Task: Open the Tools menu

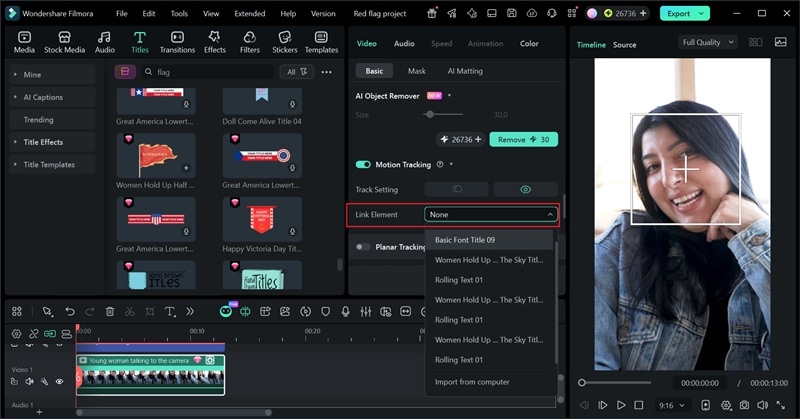Action: [179, 13]
